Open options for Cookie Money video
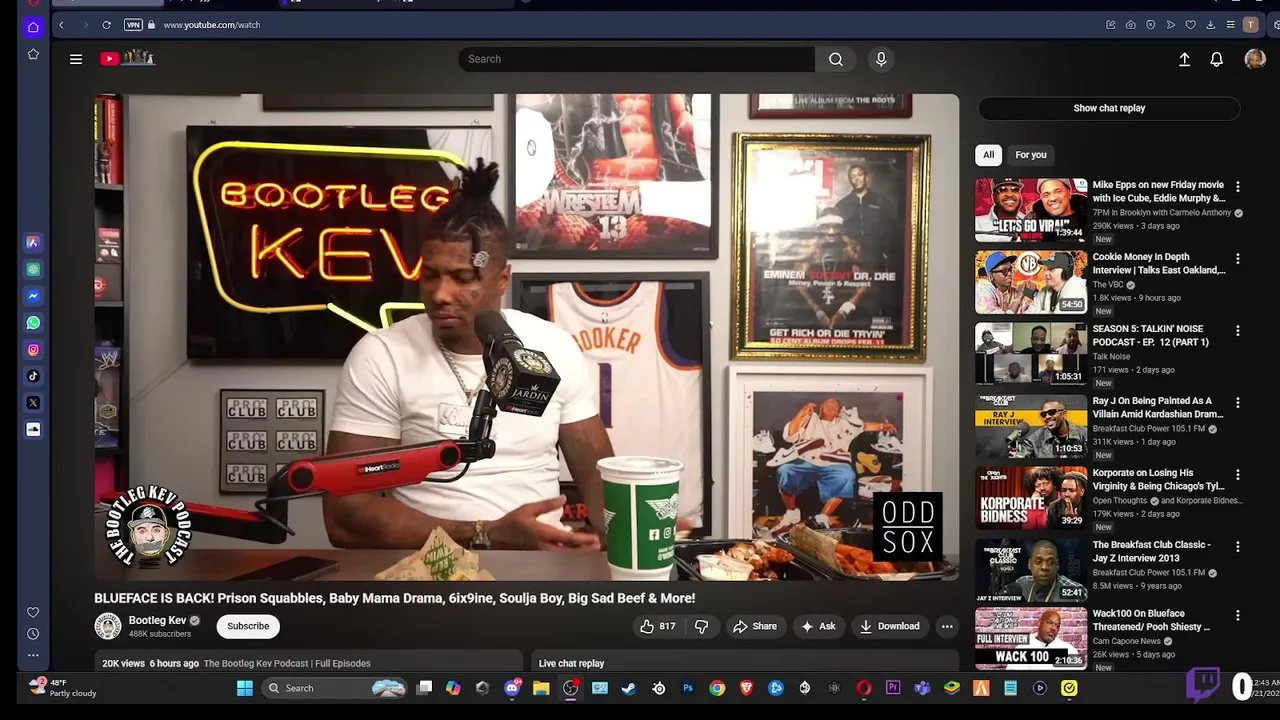Viewport: 1280px width, 720px height. coord(1238,259)
